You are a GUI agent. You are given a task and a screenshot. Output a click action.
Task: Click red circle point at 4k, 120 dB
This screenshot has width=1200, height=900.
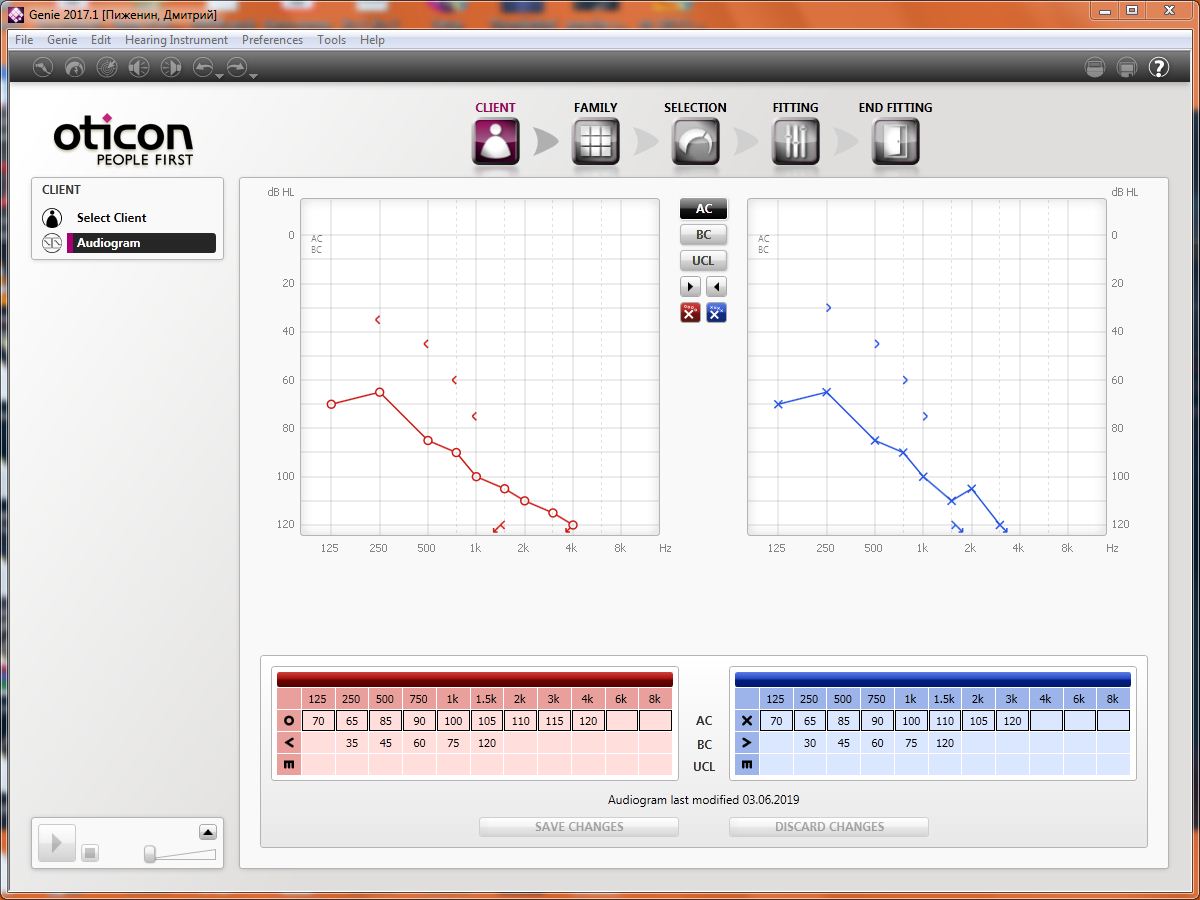click(573, 524)
